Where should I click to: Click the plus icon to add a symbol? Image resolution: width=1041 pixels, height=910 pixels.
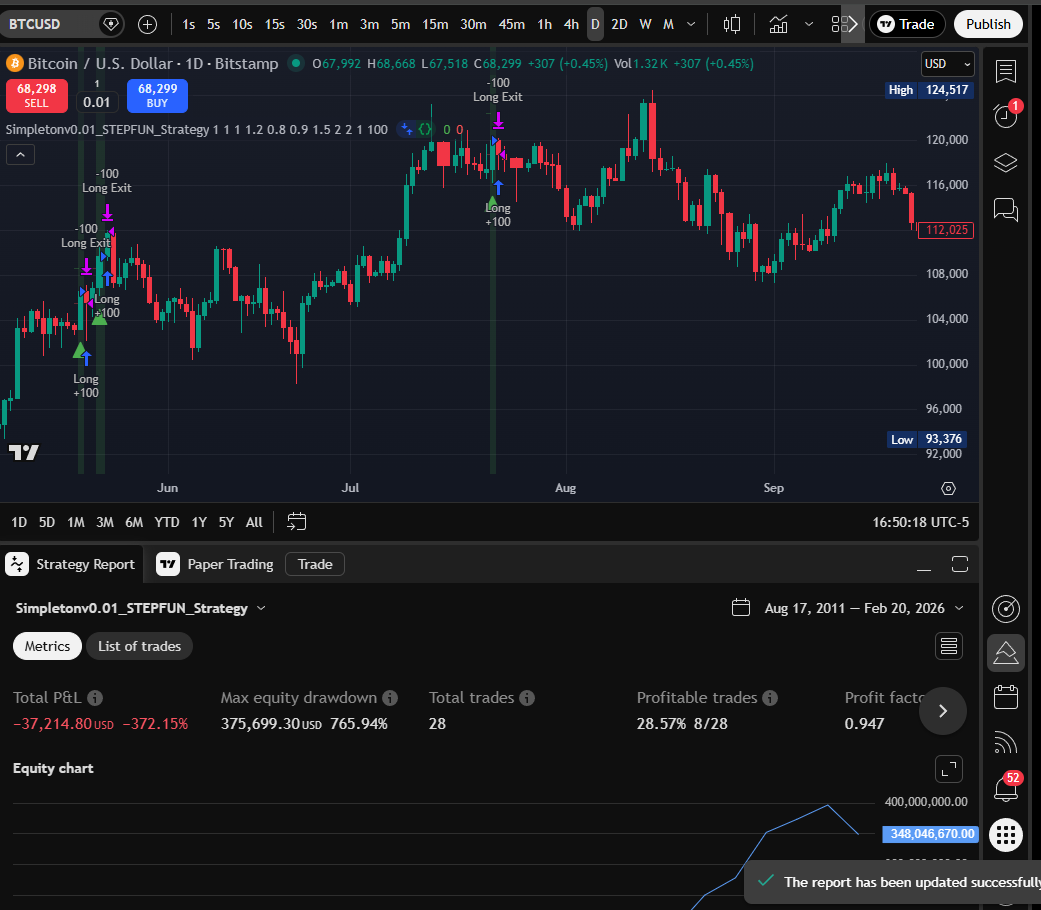coord(148,24)
